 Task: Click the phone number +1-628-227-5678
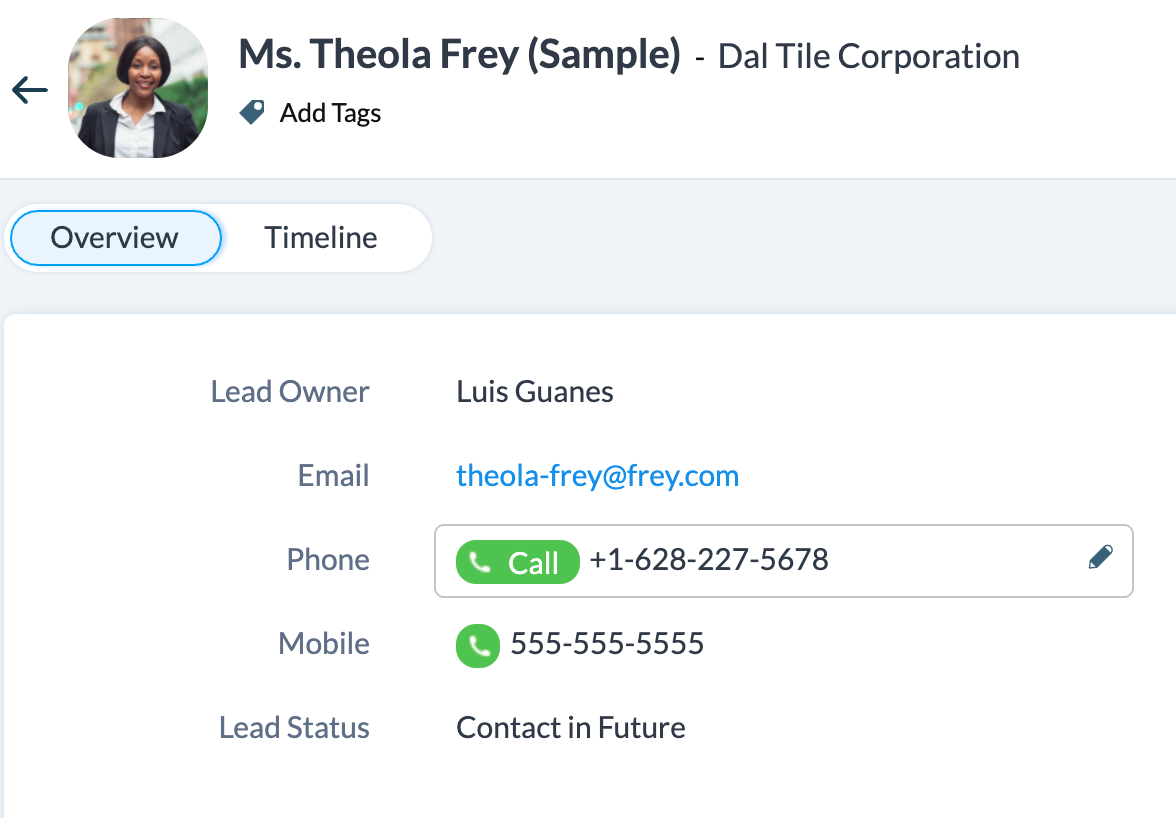click(x=709, y=560)
